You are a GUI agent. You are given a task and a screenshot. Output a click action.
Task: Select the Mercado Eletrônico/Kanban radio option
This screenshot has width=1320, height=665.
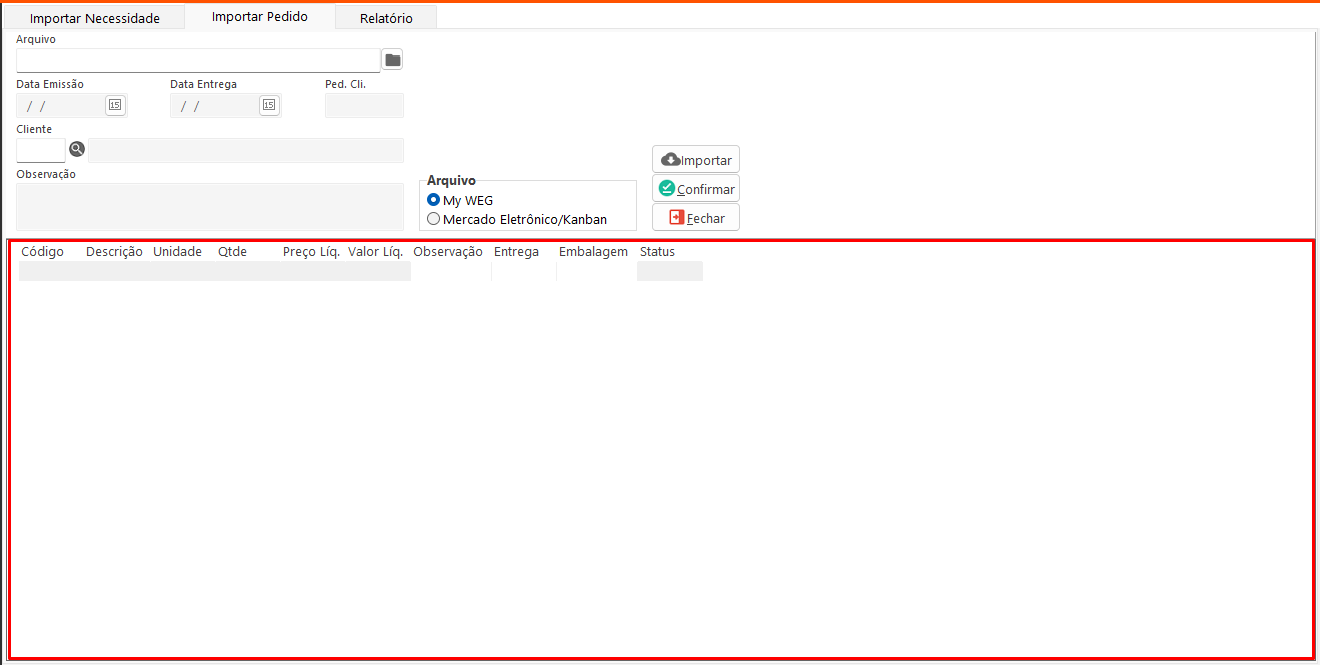434,219
